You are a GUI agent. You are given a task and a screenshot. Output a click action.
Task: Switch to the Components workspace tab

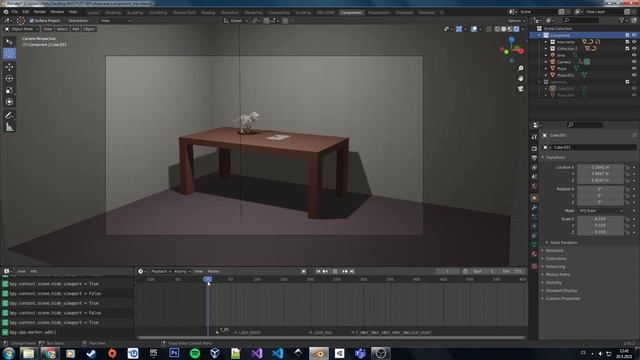[351, 13]
